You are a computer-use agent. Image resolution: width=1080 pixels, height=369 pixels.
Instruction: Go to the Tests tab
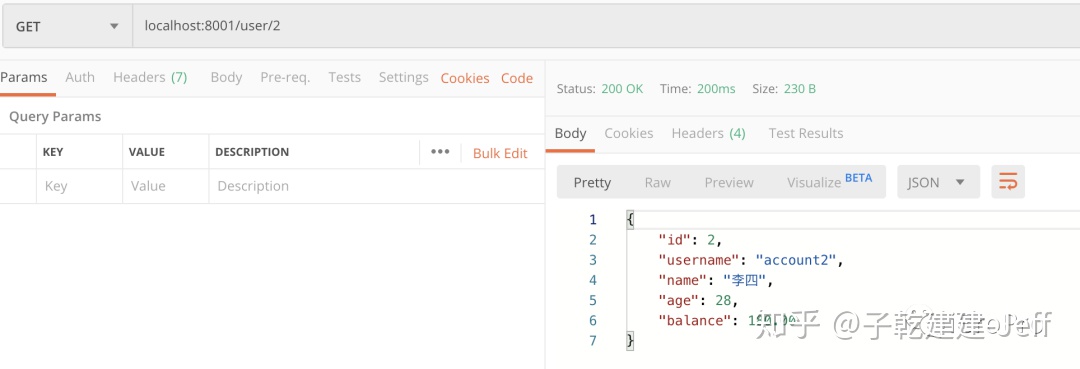(344, 77)
